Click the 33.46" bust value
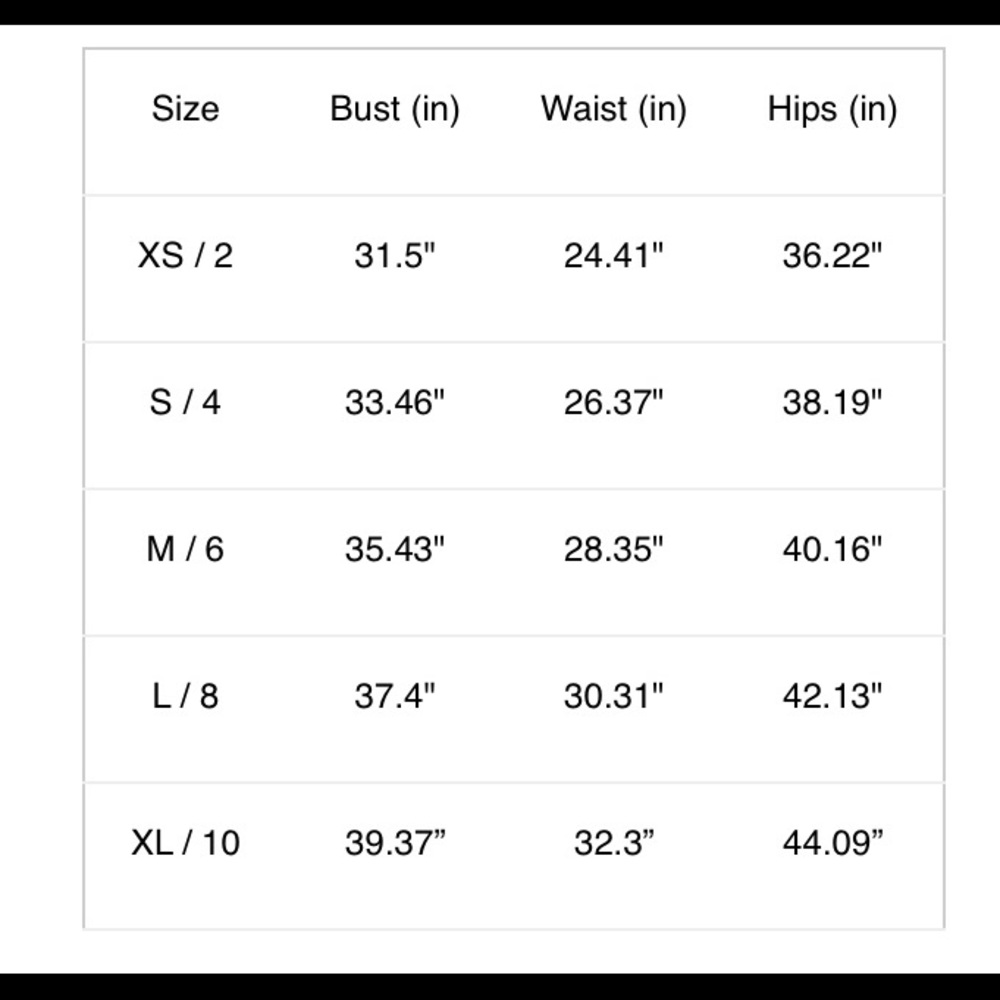This screenshot has width=1000, height=1000. coord(395,403)
